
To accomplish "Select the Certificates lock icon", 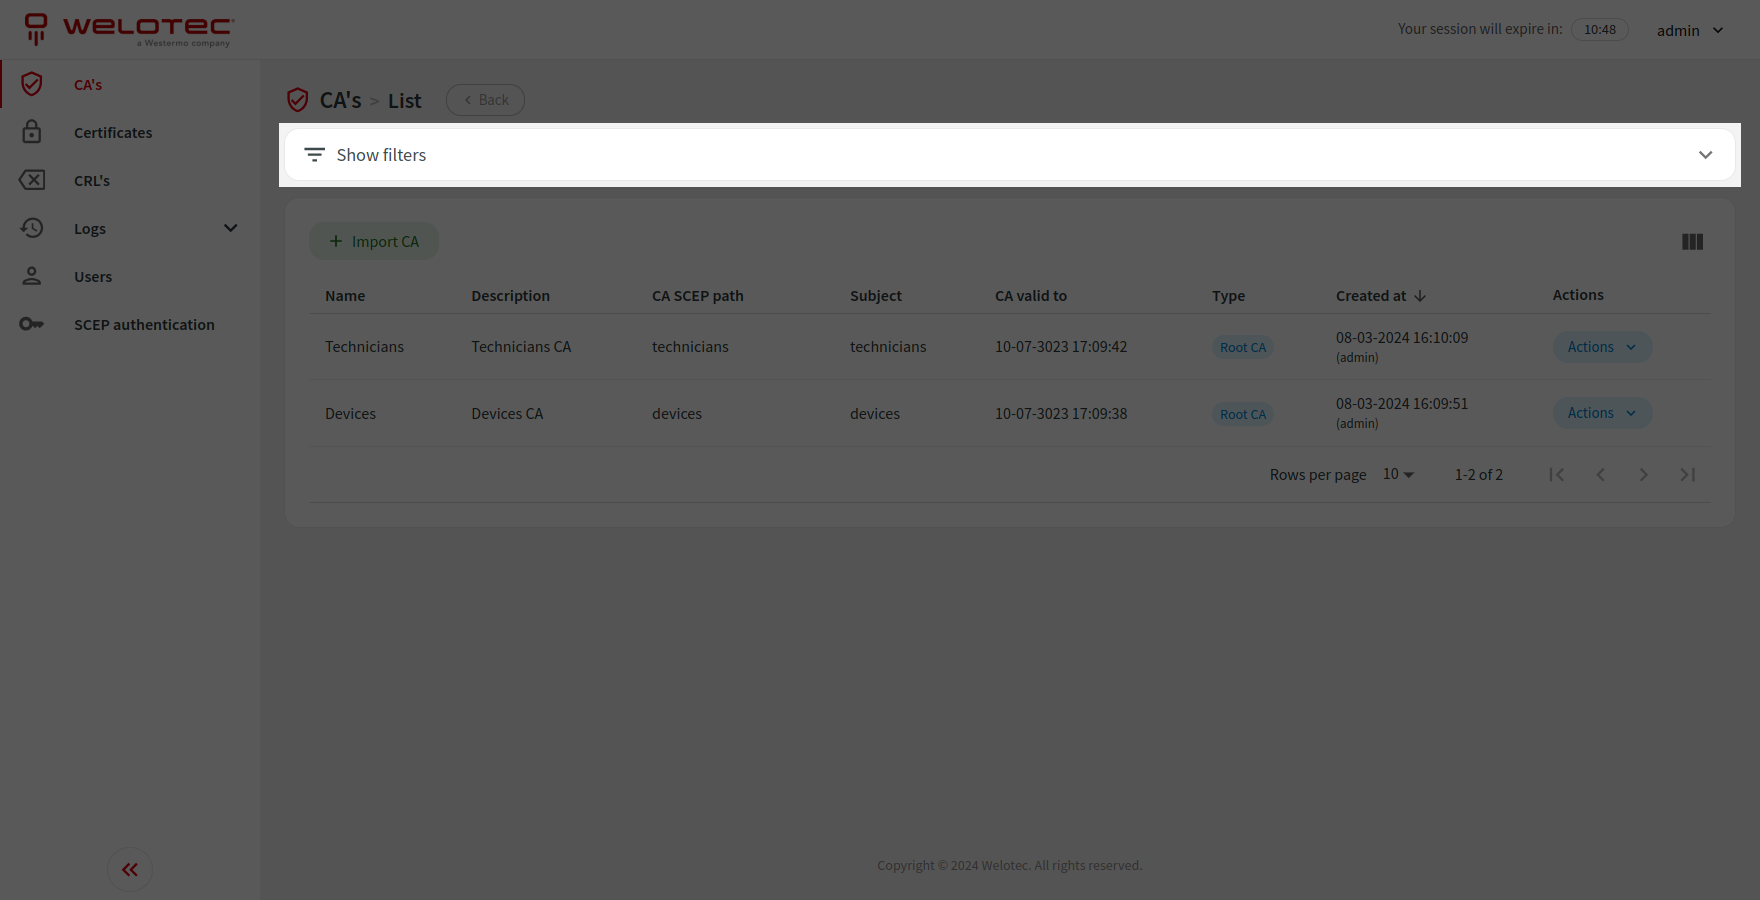I will pos(32,132).
